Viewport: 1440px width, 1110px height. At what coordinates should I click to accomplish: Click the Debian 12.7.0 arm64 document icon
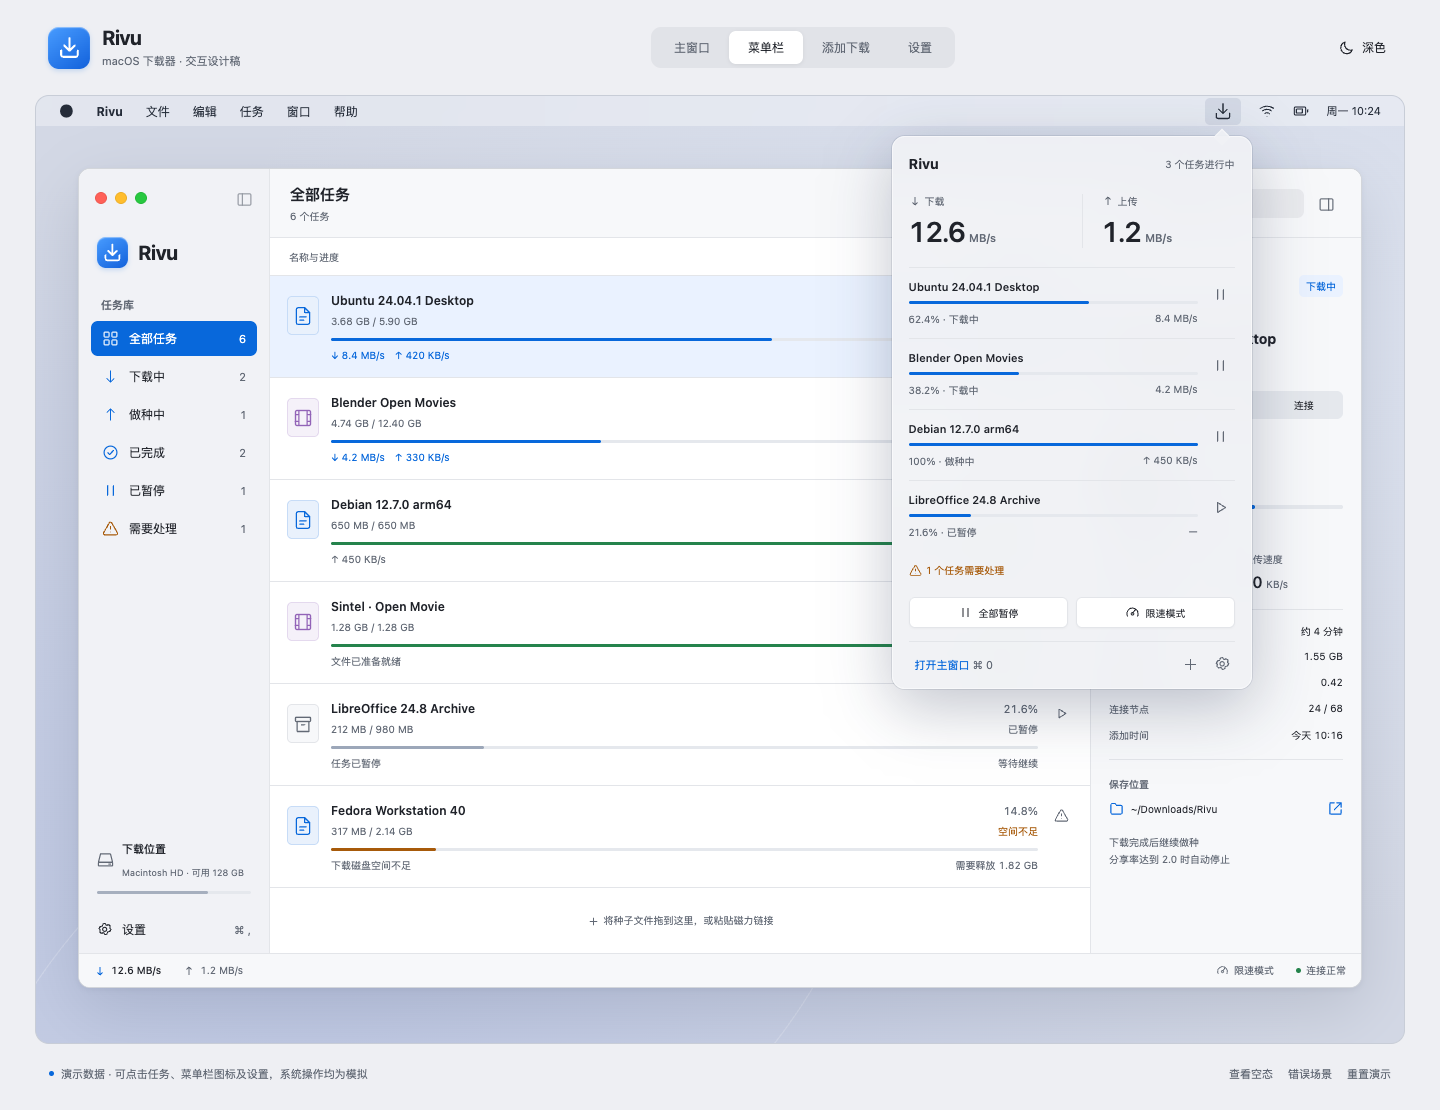click(x=303, y=520)
